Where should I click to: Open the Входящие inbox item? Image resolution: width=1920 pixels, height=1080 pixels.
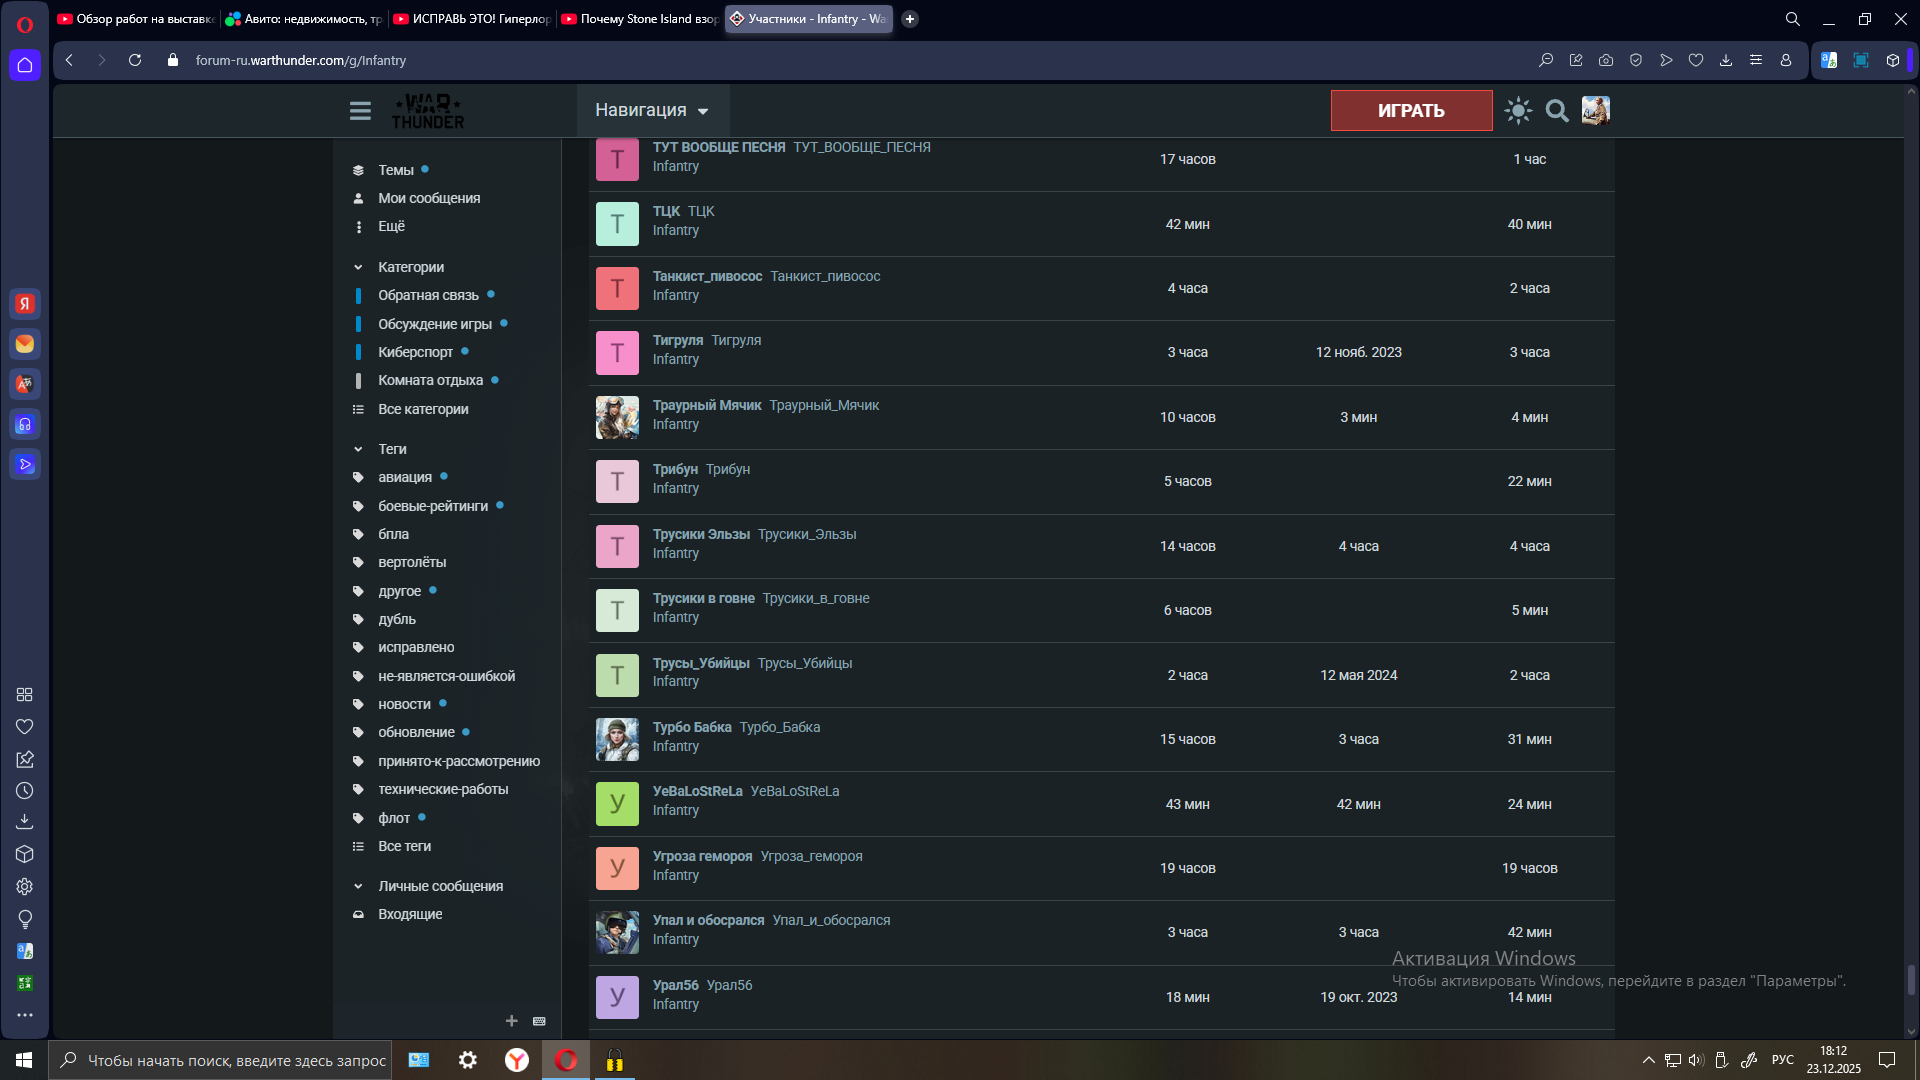coord(409,914)
